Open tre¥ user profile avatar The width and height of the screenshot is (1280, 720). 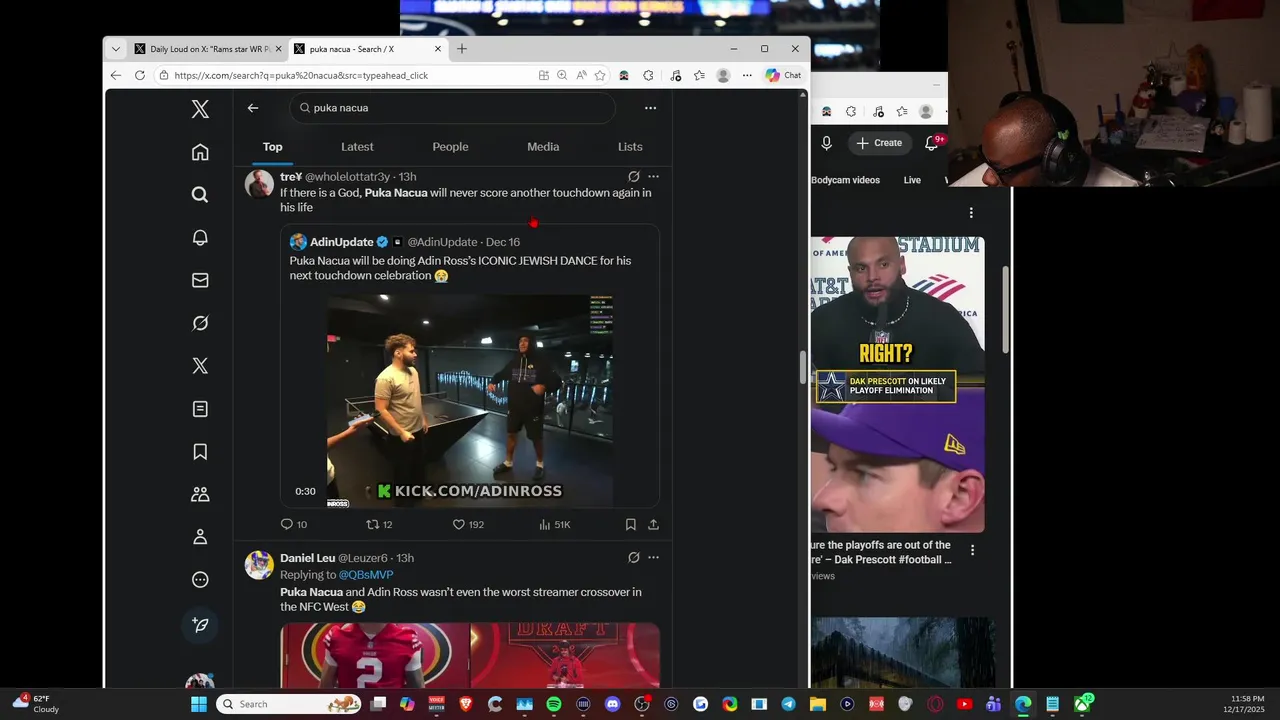[x=259, y=184]
